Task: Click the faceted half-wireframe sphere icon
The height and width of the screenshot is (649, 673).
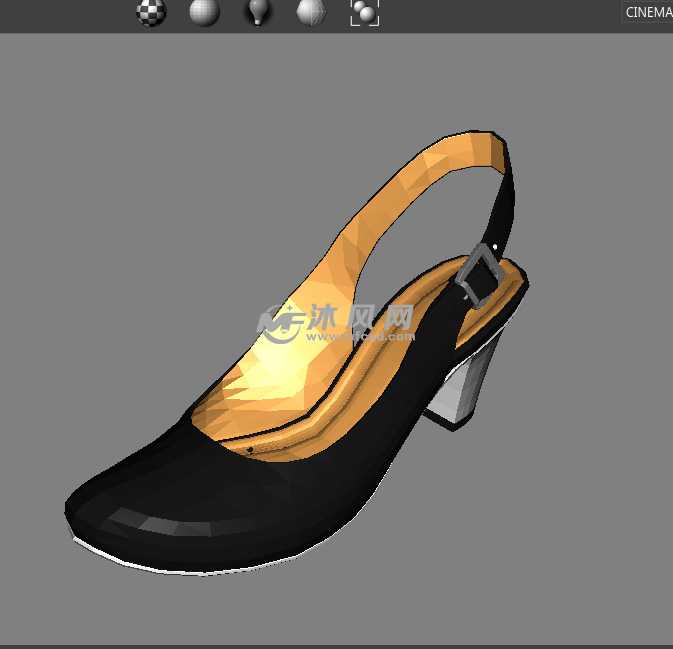Action: click(311, 13)
